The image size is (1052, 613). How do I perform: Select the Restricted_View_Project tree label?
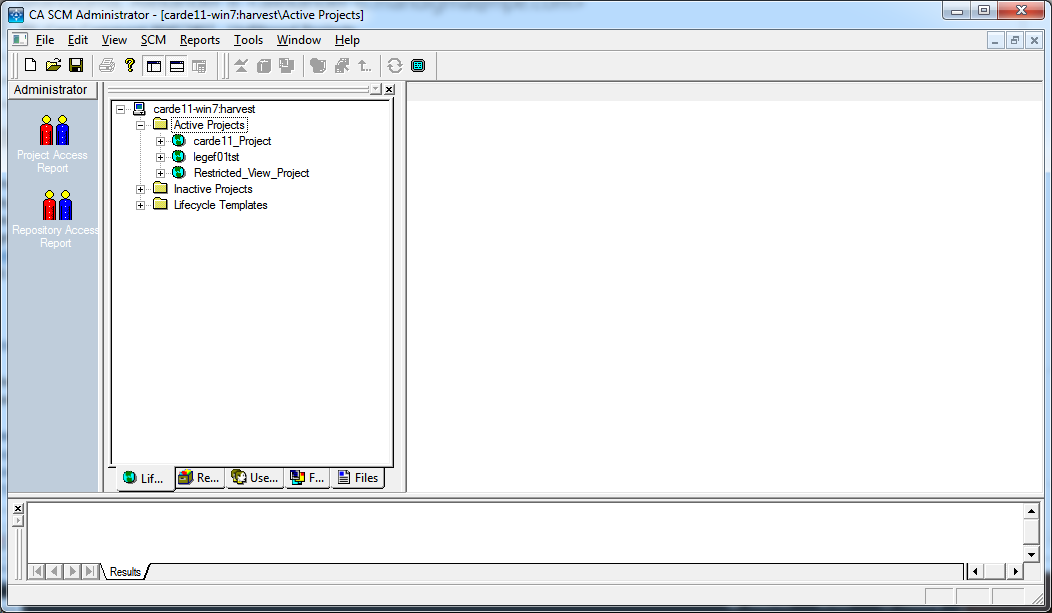point(252,173)
